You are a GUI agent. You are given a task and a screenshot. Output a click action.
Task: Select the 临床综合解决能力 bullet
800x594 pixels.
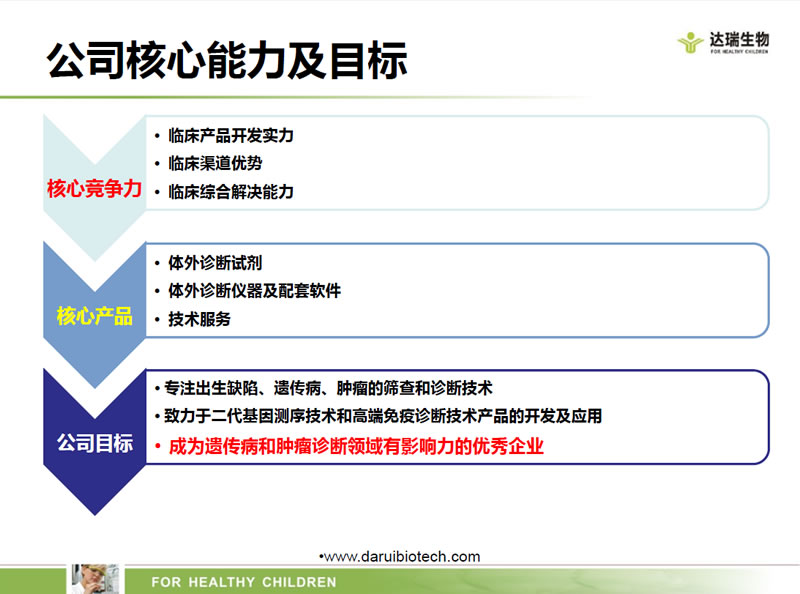230,191
